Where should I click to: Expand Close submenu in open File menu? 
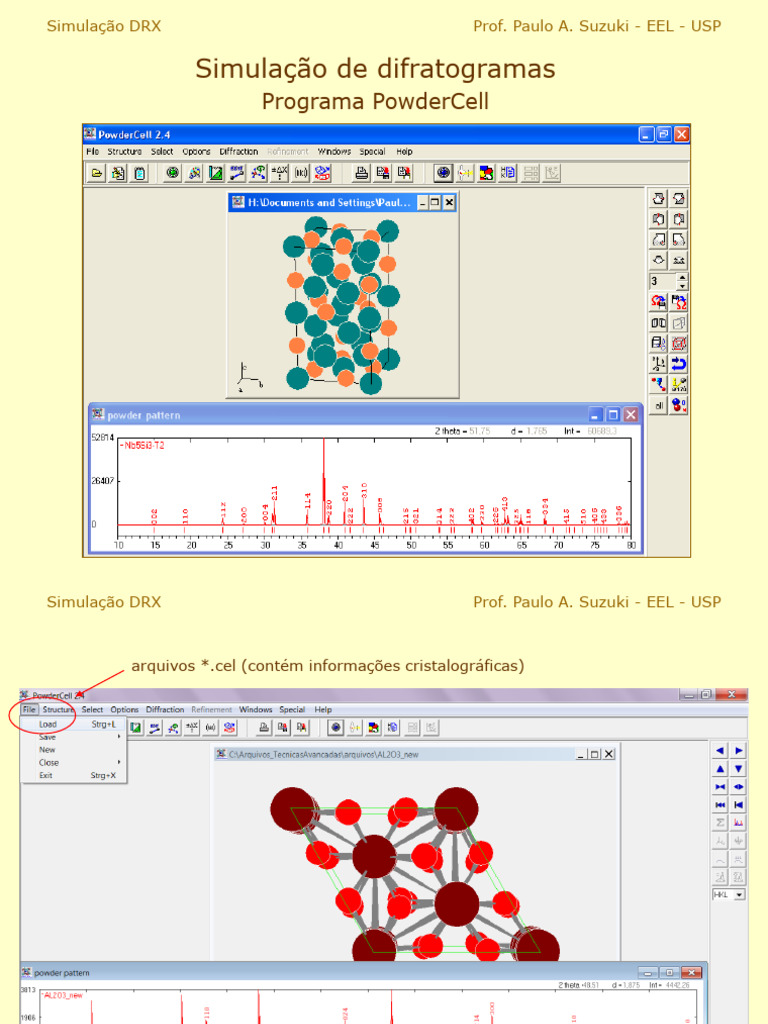(x=74, y=762)
